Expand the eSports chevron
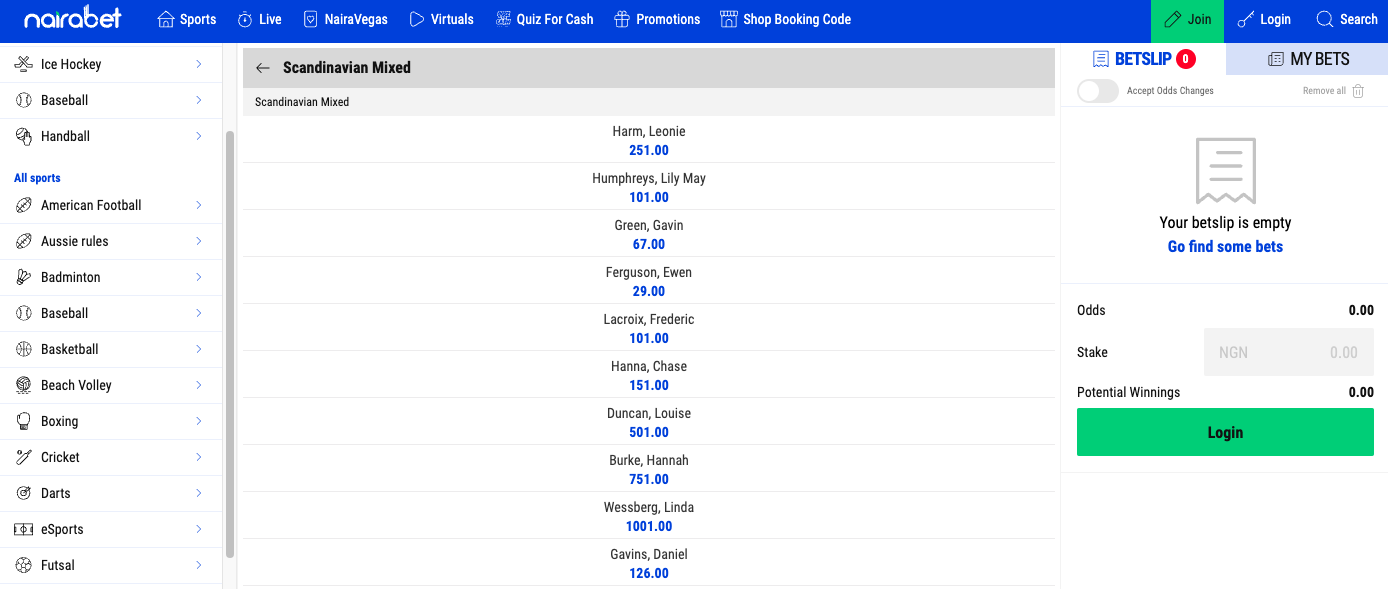The width and height of the screenshot is (1388, 589). tap(199, 529)
